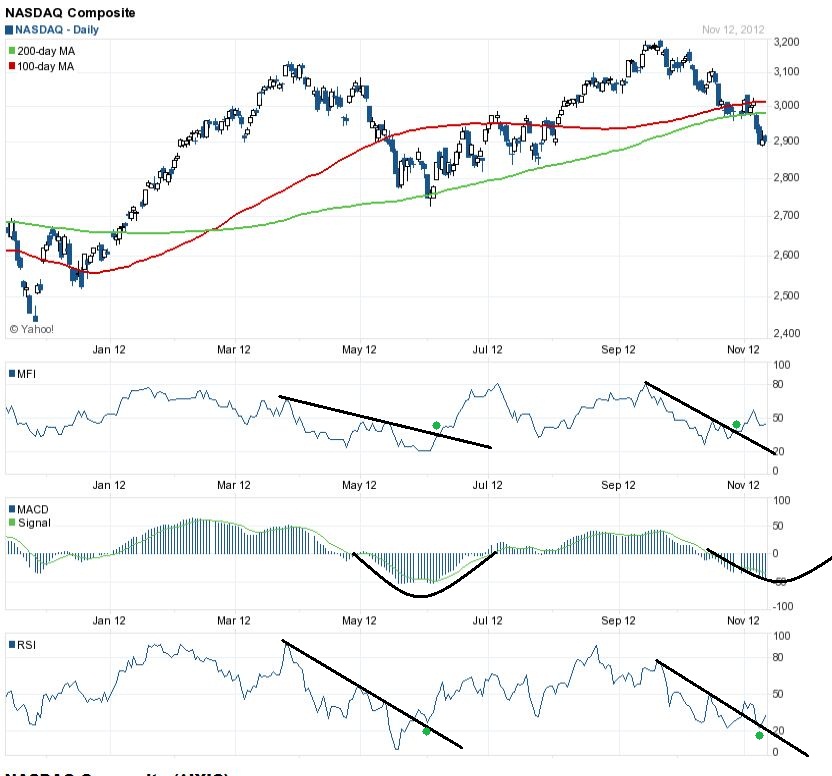Click the MFI green dot near June
832x776 pixels.
[436, 426]
